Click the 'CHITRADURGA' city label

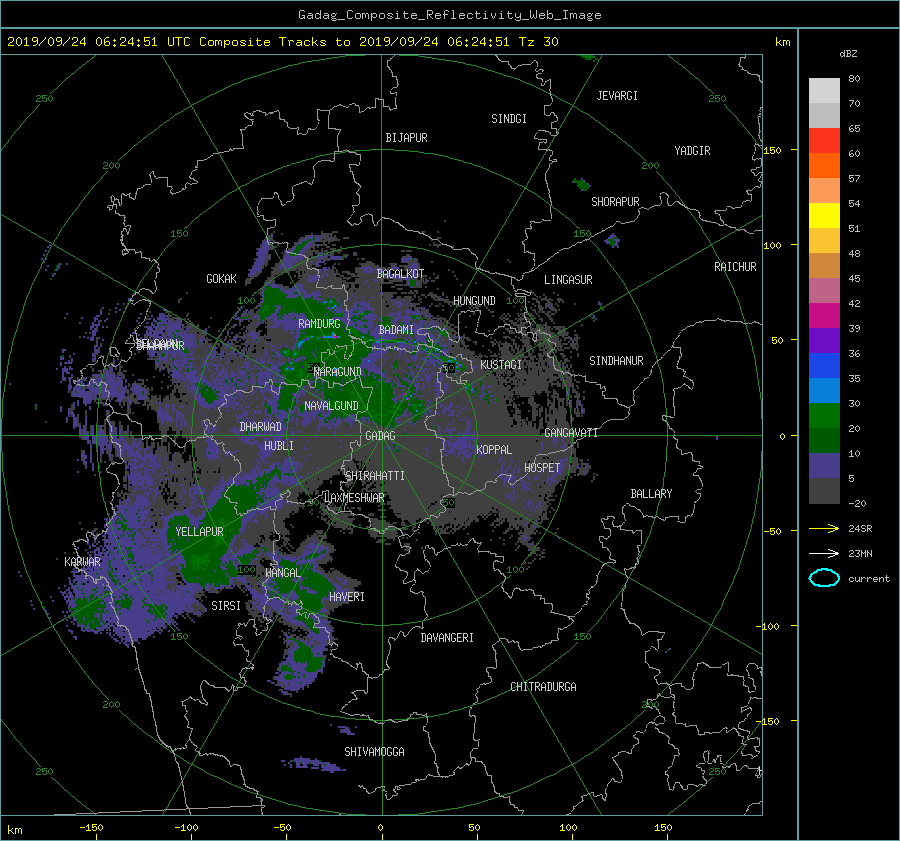543,687
